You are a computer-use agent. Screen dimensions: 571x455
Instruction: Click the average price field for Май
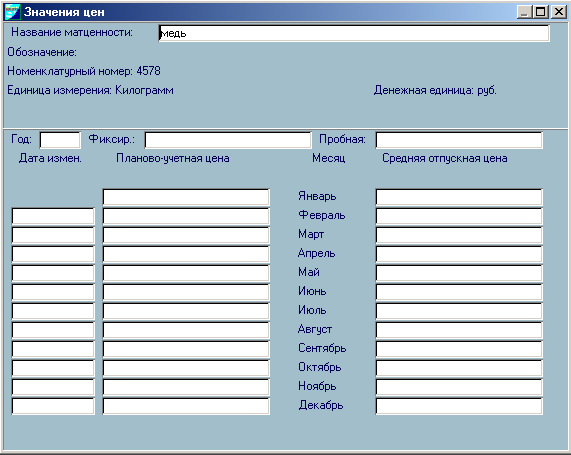point(459,273)
